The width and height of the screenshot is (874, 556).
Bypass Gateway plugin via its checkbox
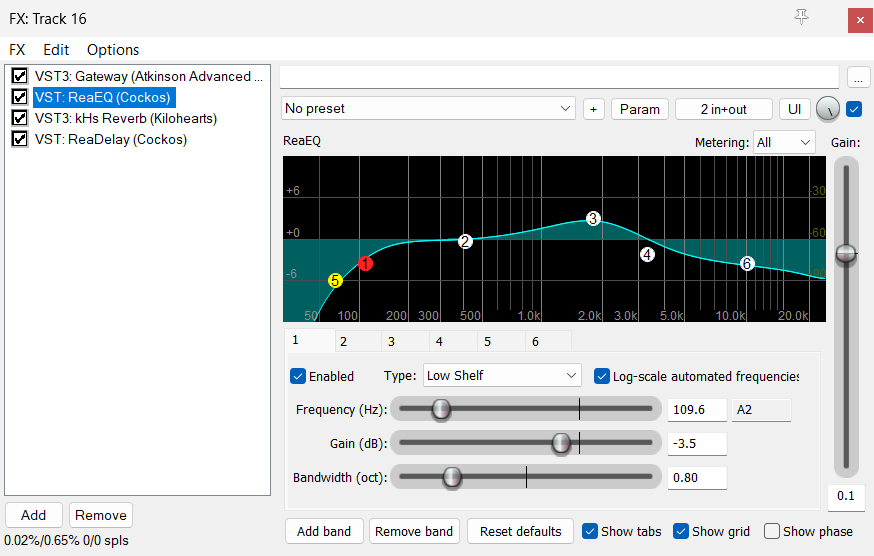click(x=20, y=76)
